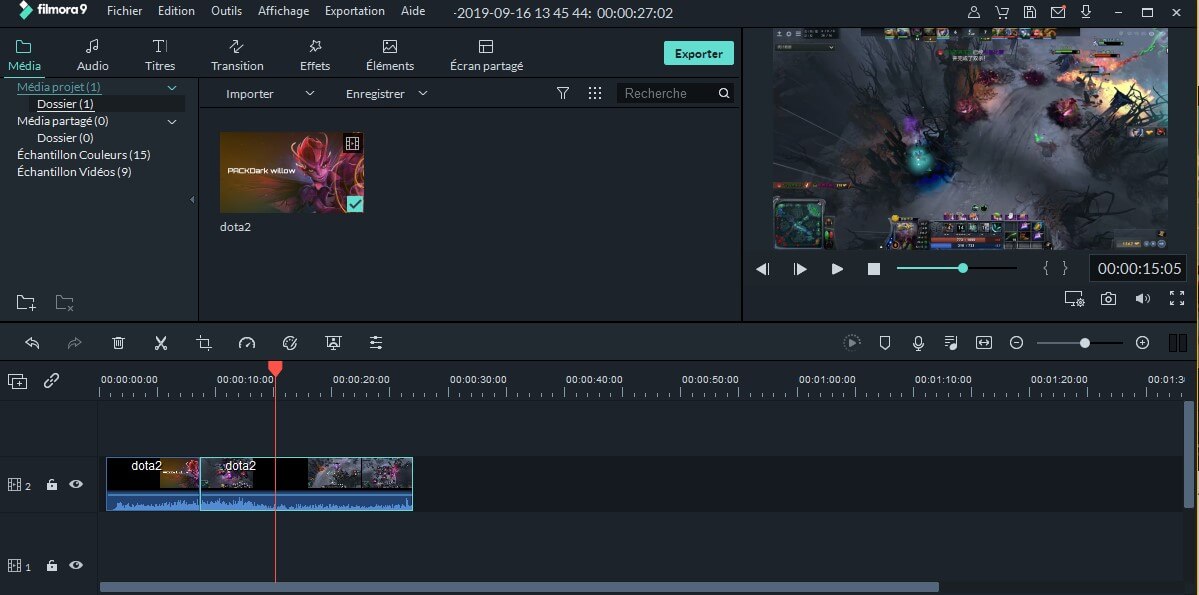This screenshot has width=1199, height=595.
Task: Open the Affichage menu
Action: tap(284, 11)
